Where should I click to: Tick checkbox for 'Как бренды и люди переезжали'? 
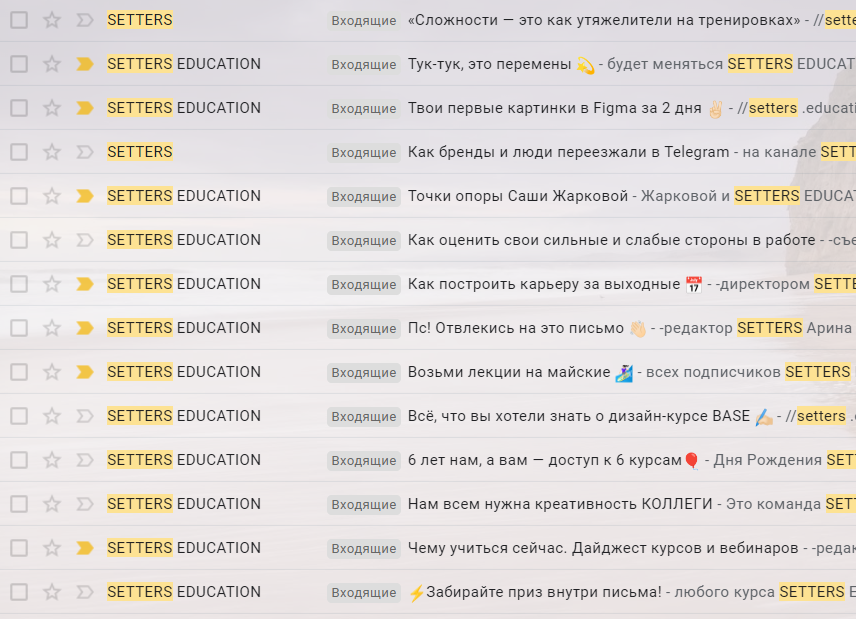(x=19, y=152)
